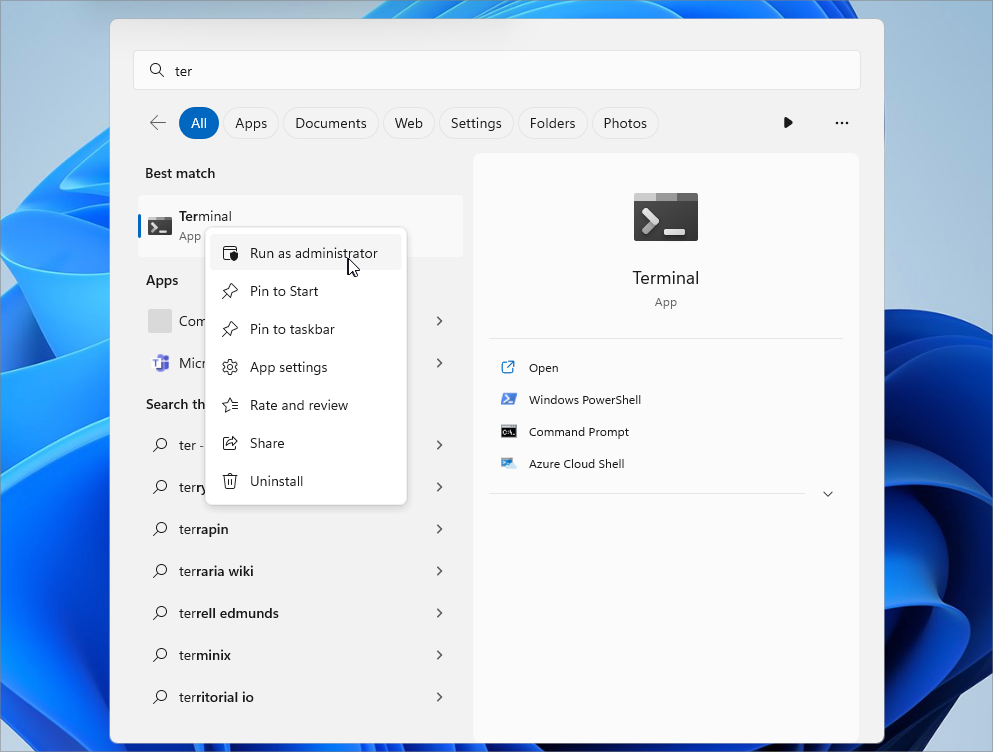Screen dimensions: 993x752
Task: Choose Share in the context menu
Action: (305, 443)
